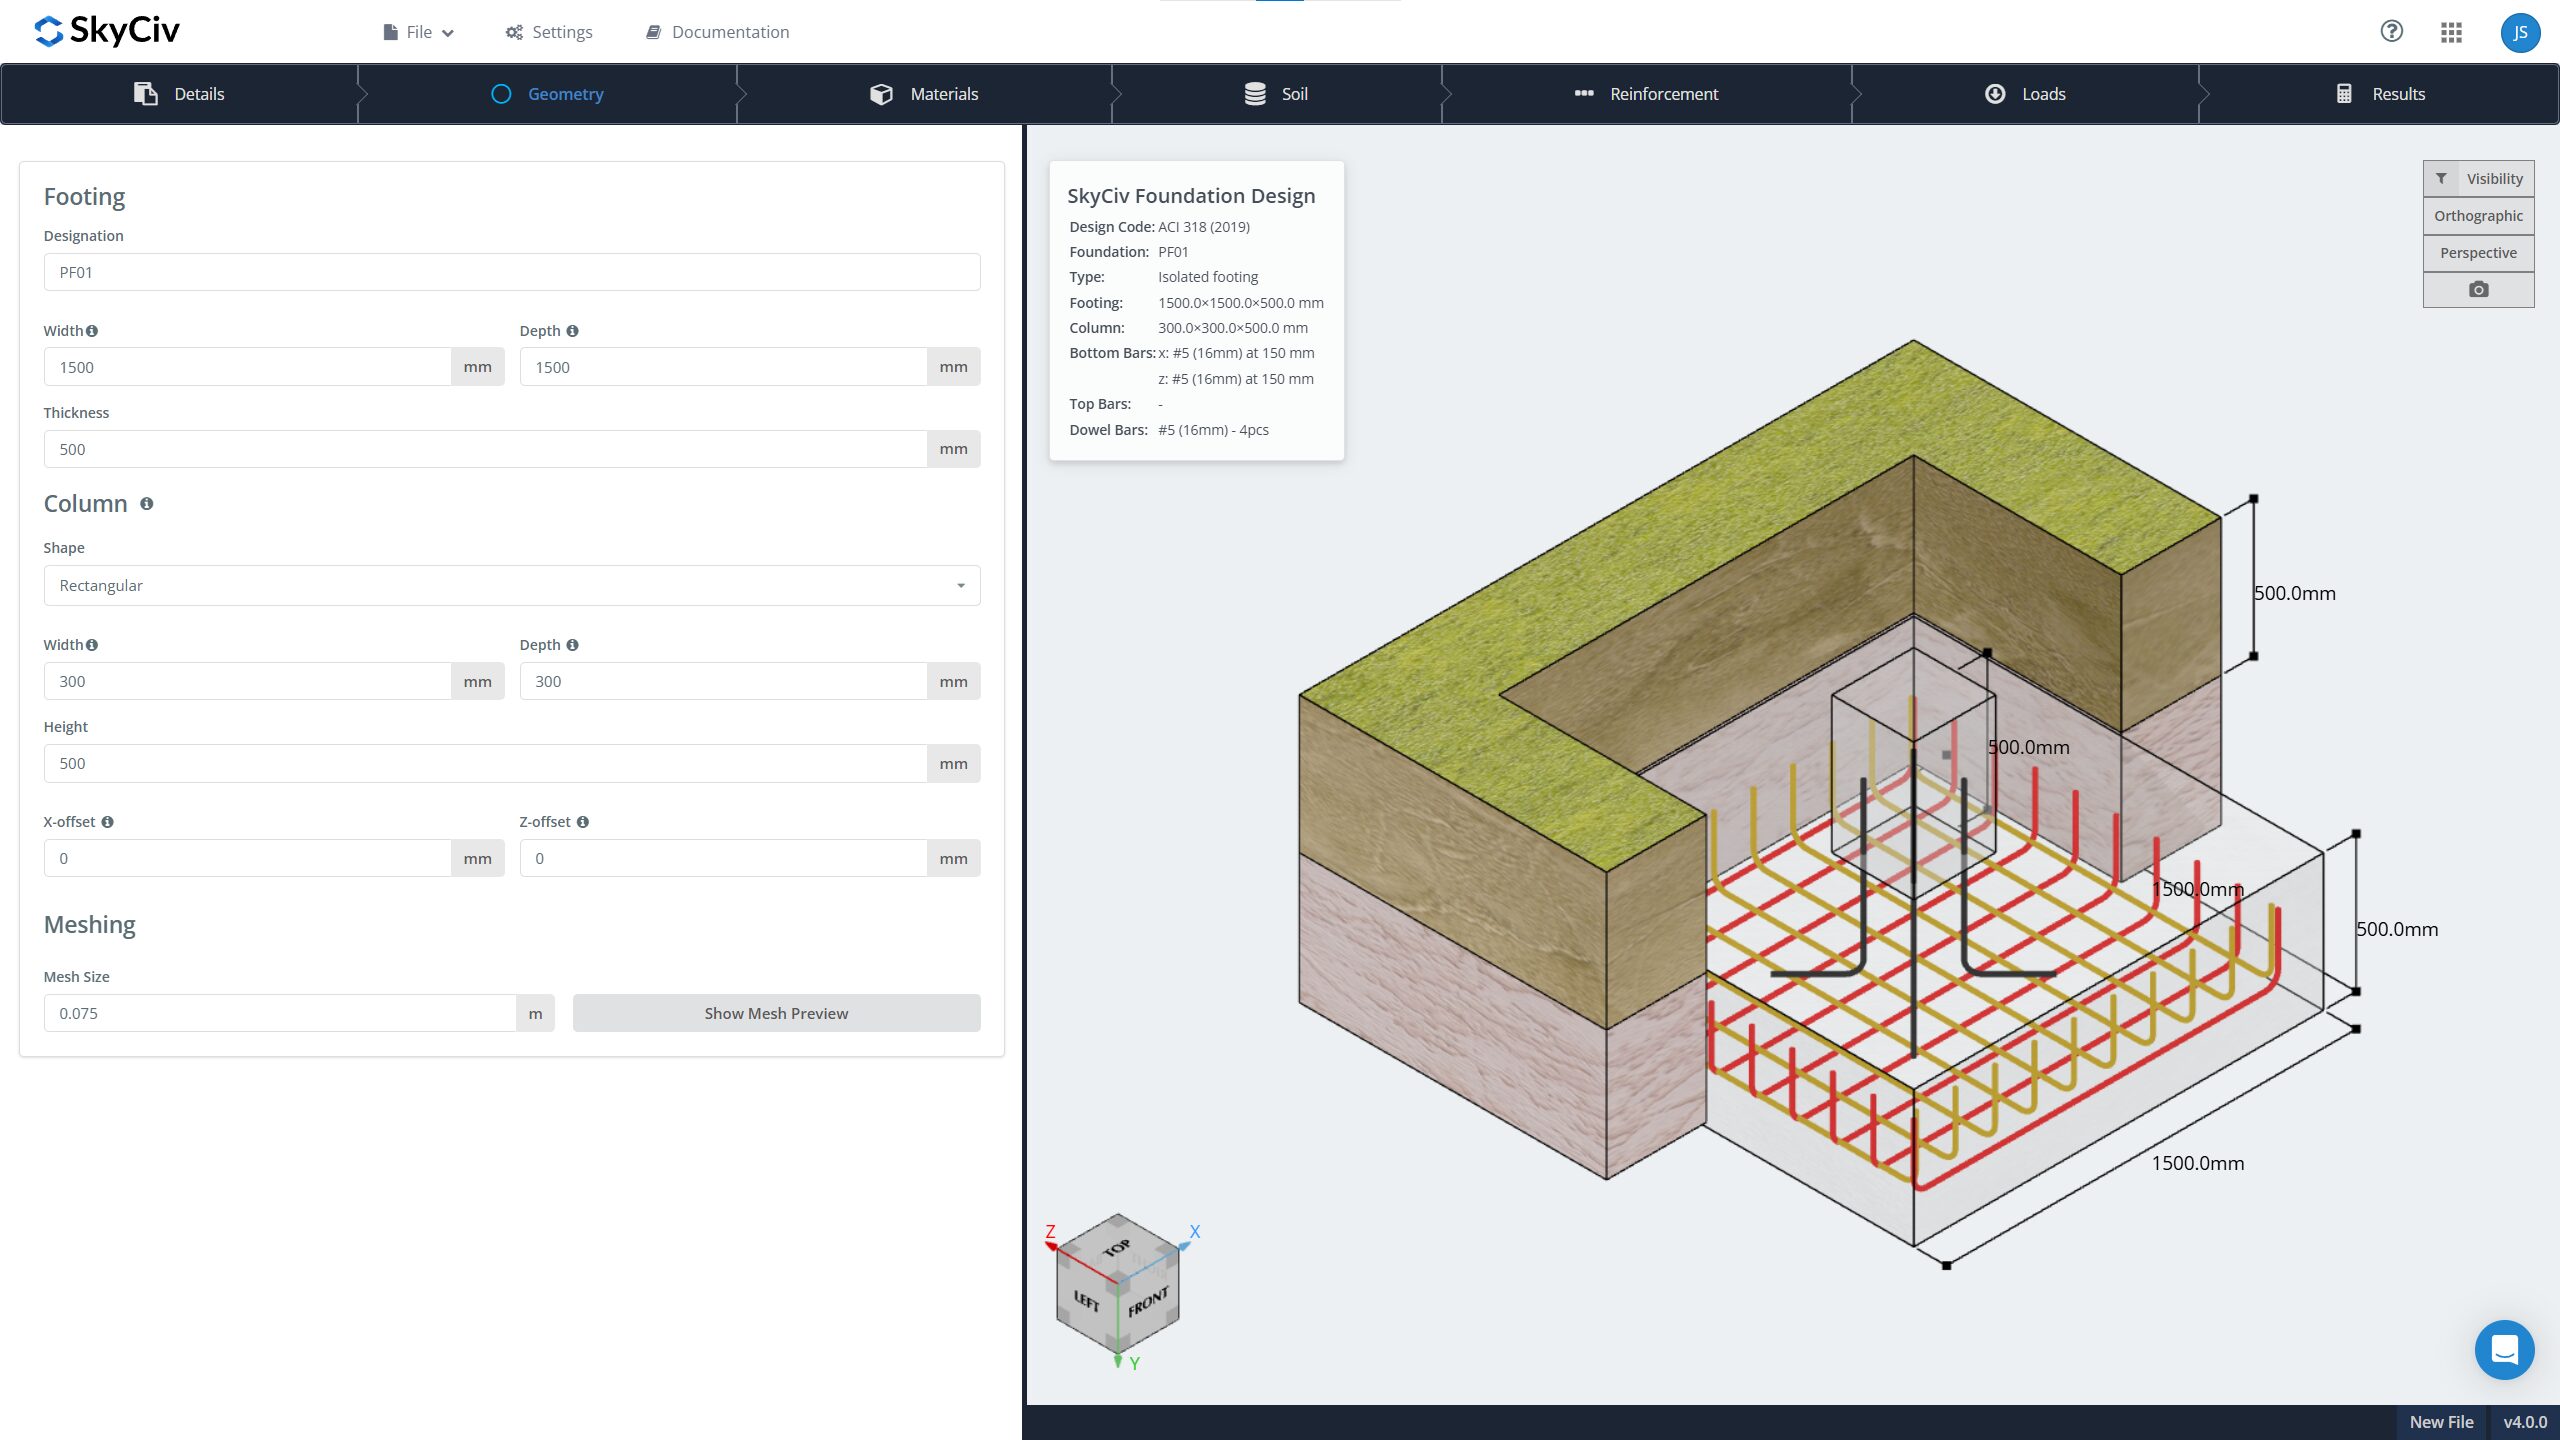
Task: Click the '#5 (16mm) - 4pcs' dowel bars value
Action: point(1213,430)
